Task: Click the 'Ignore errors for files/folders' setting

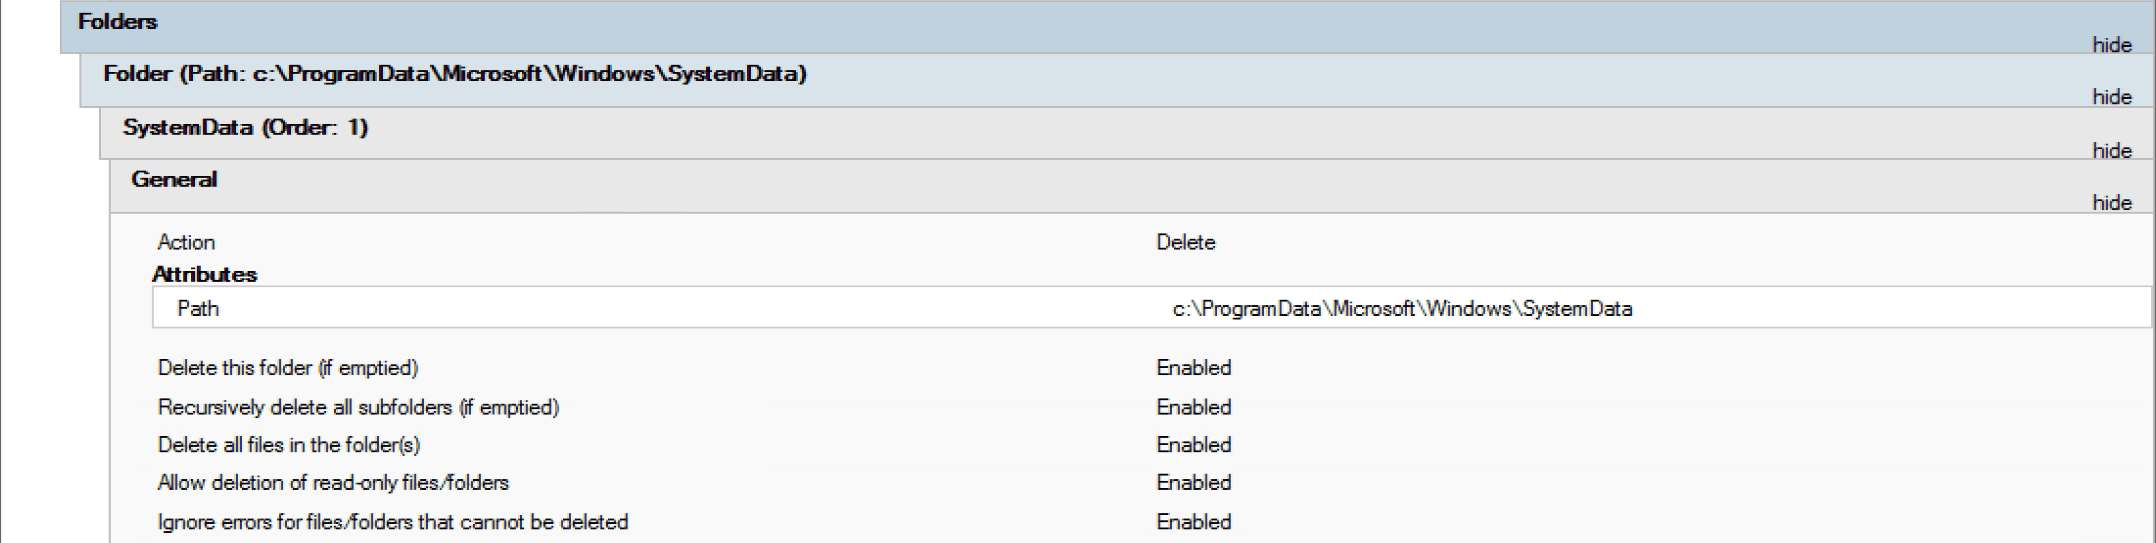Action: pos(393,522)
